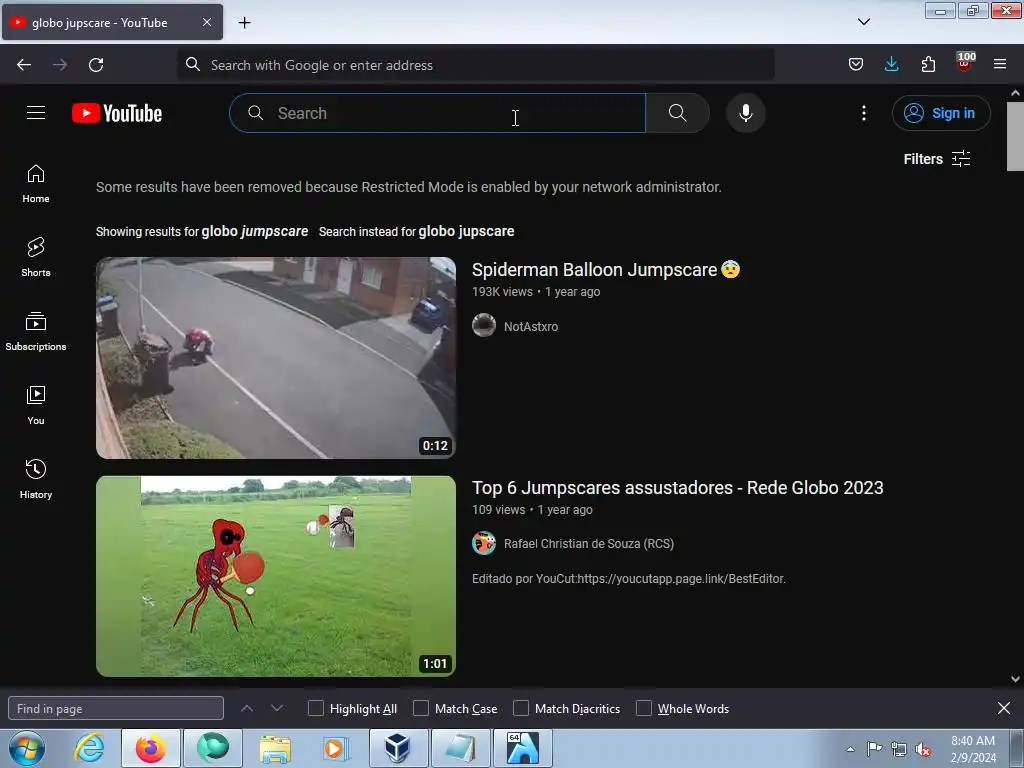
Task: Open the You section in sidebar
Action: [x=36, y=406]
